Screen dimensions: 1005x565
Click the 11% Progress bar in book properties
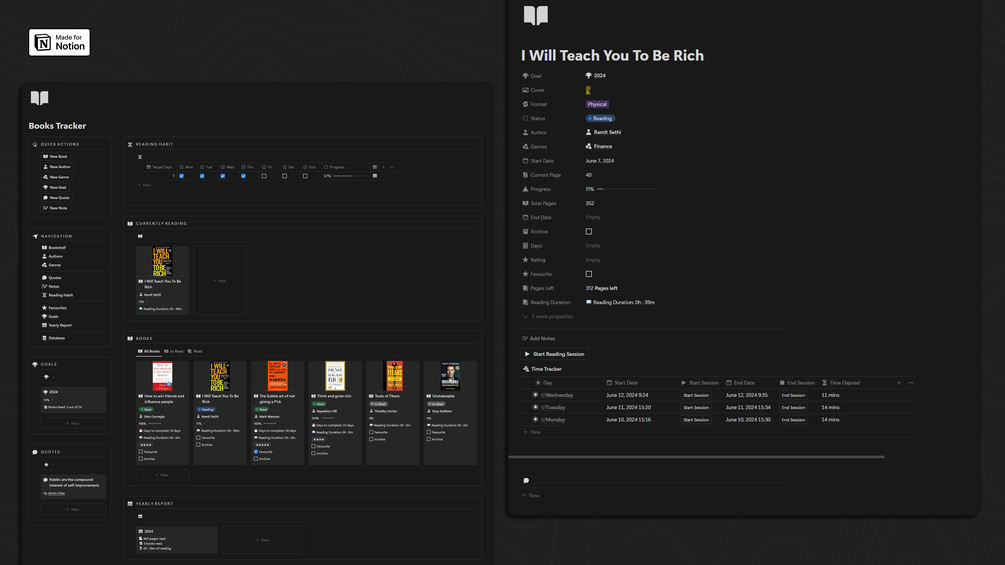(x=626, y=189)
